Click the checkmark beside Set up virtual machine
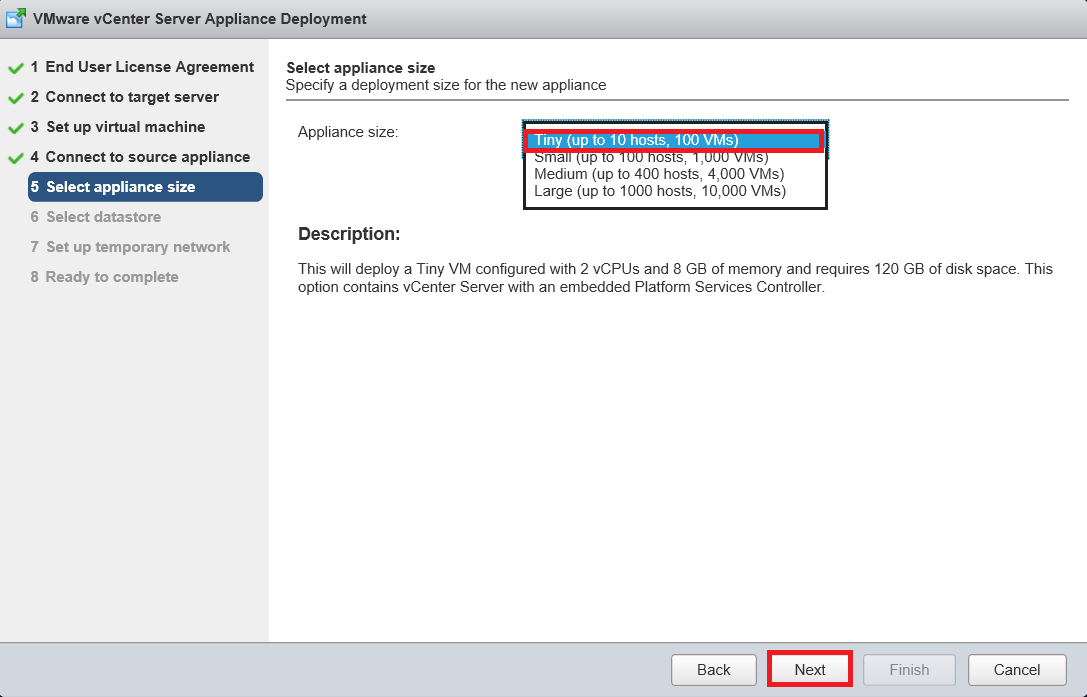Viewport: 1087px width, 697px height. click(x=15, y=128)
